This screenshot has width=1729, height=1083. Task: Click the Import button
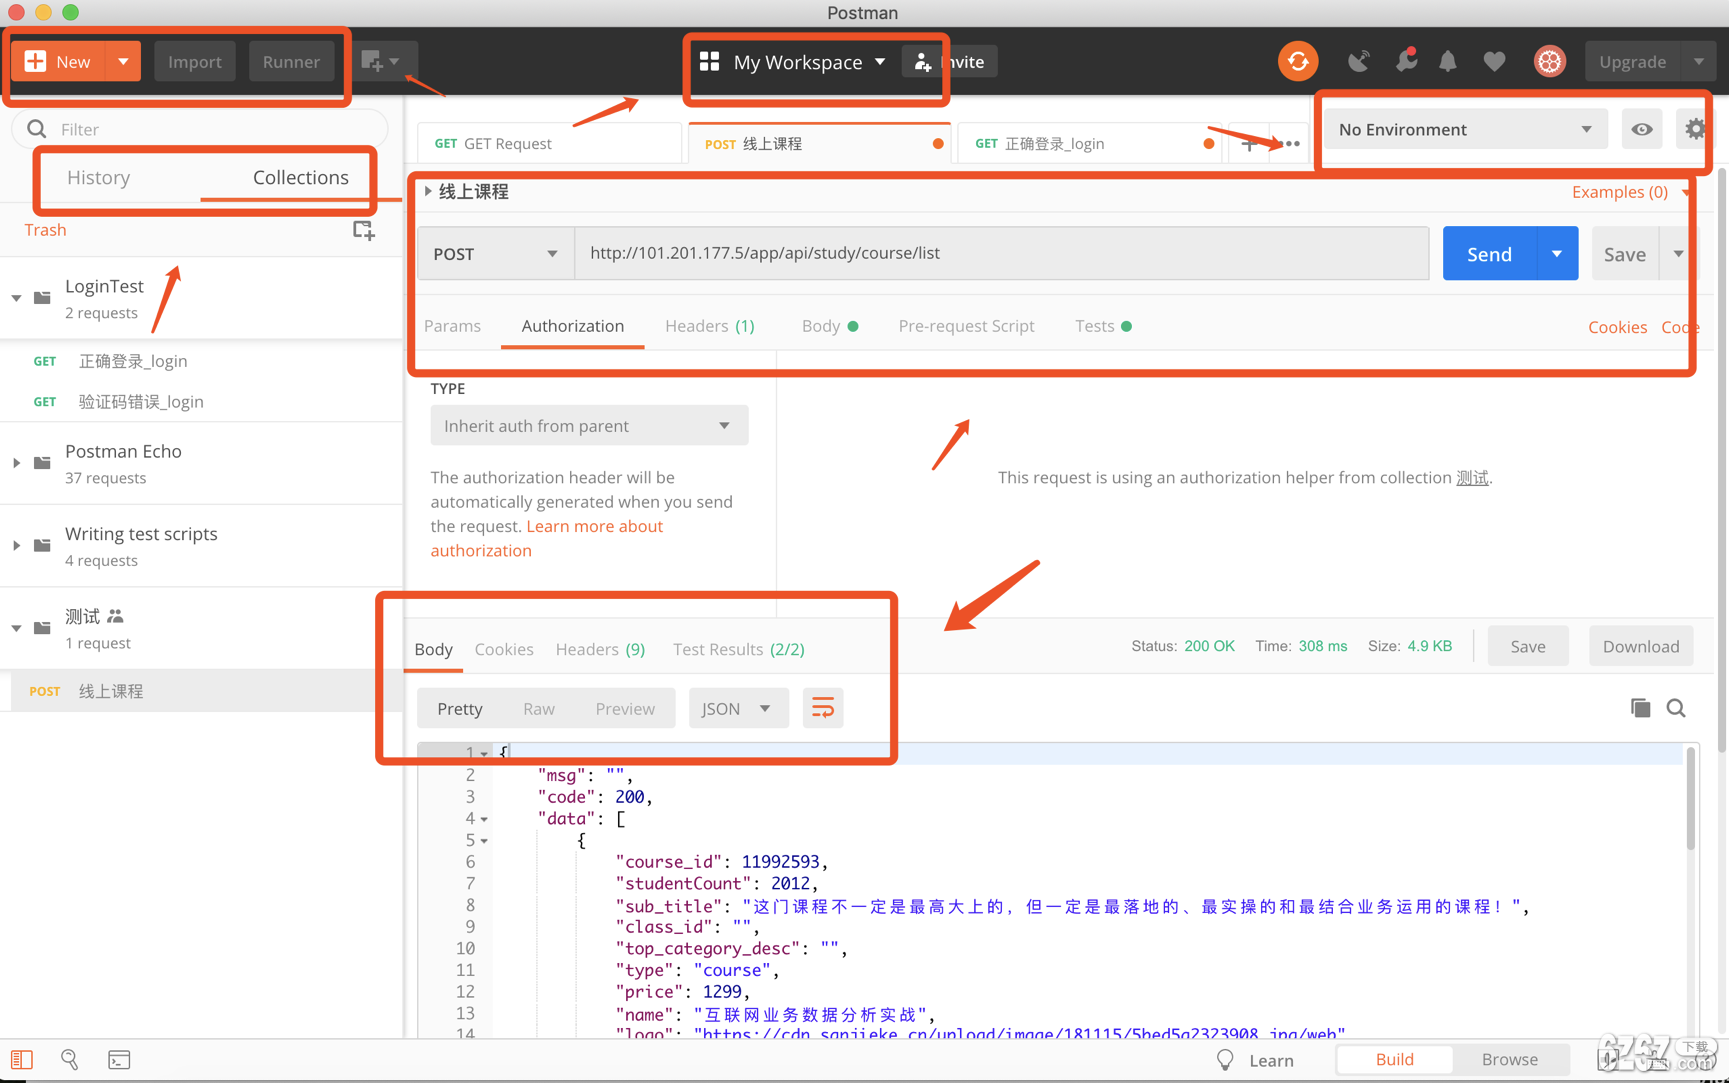(195, 62)
